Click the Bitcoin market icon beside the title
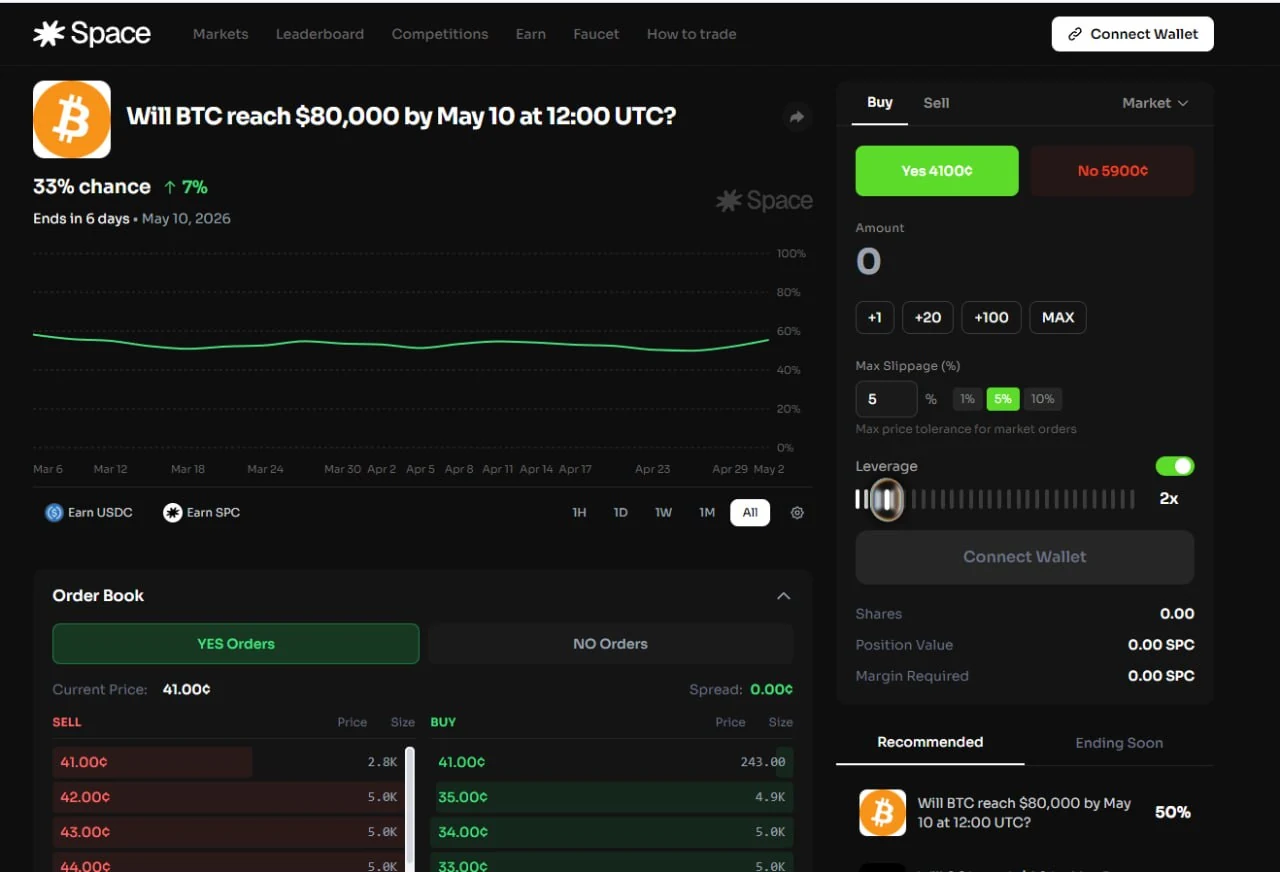This screenshot has width=1280, height=872. click(72, 119)
